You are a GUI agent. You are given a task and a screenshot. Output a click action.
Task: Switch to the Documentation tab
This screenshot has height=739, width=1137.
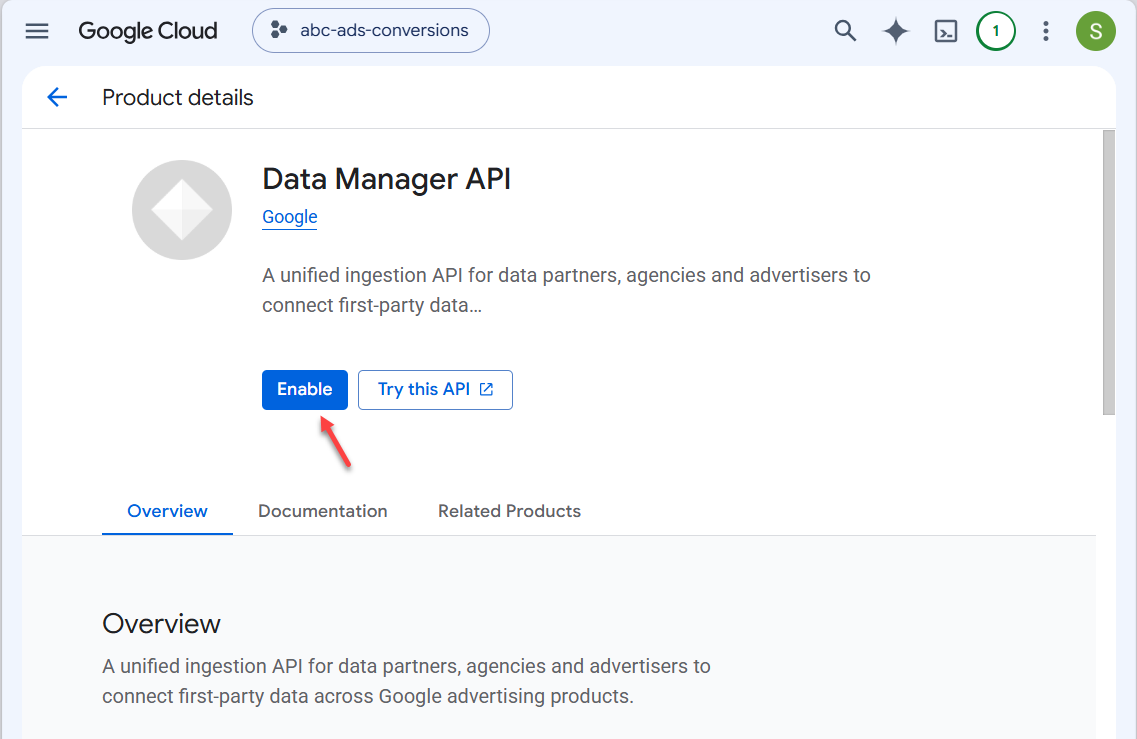pos(323,511)
